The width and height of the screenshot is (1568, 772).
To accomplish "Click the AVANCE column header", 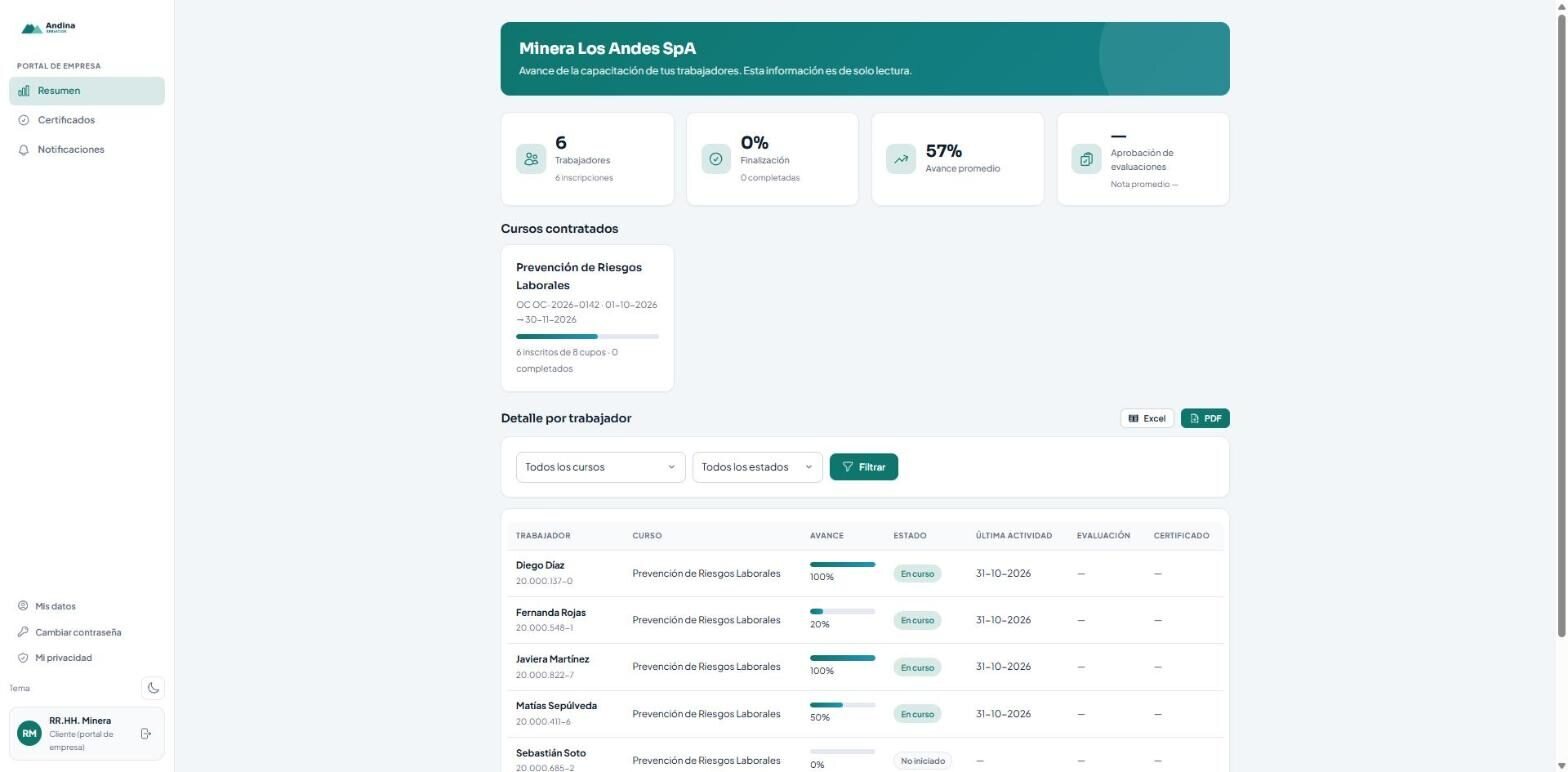I will (826, 536).
